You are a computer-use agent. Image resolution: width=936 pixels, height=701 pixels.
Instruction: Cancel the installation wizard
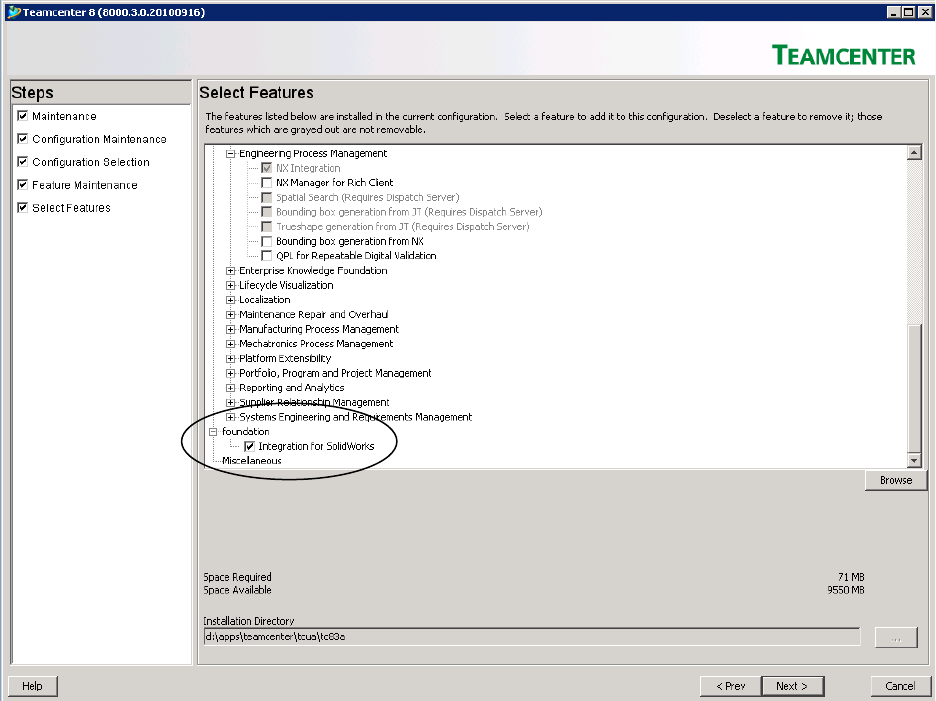coord(900,686)
